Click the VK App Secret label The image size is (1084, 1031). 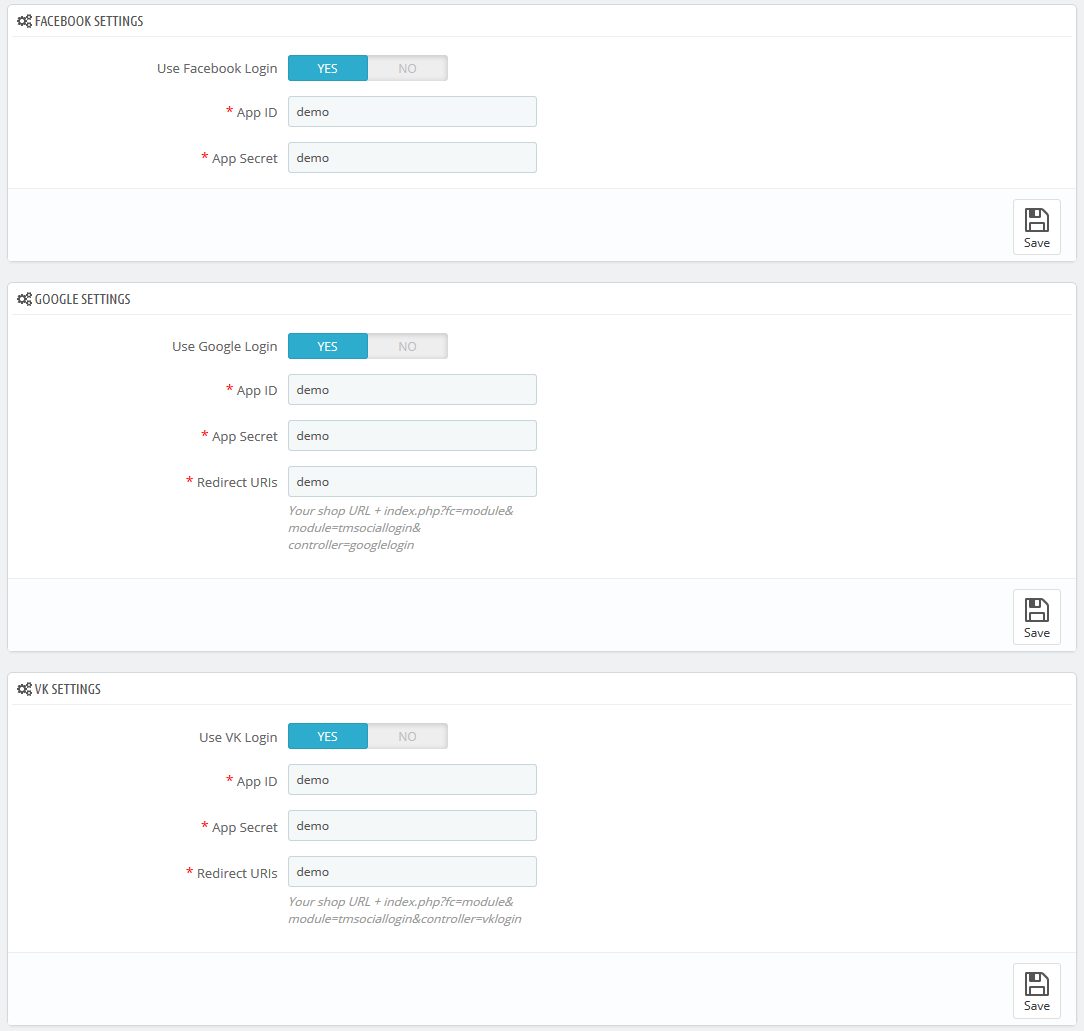click(x=245, y=827)
